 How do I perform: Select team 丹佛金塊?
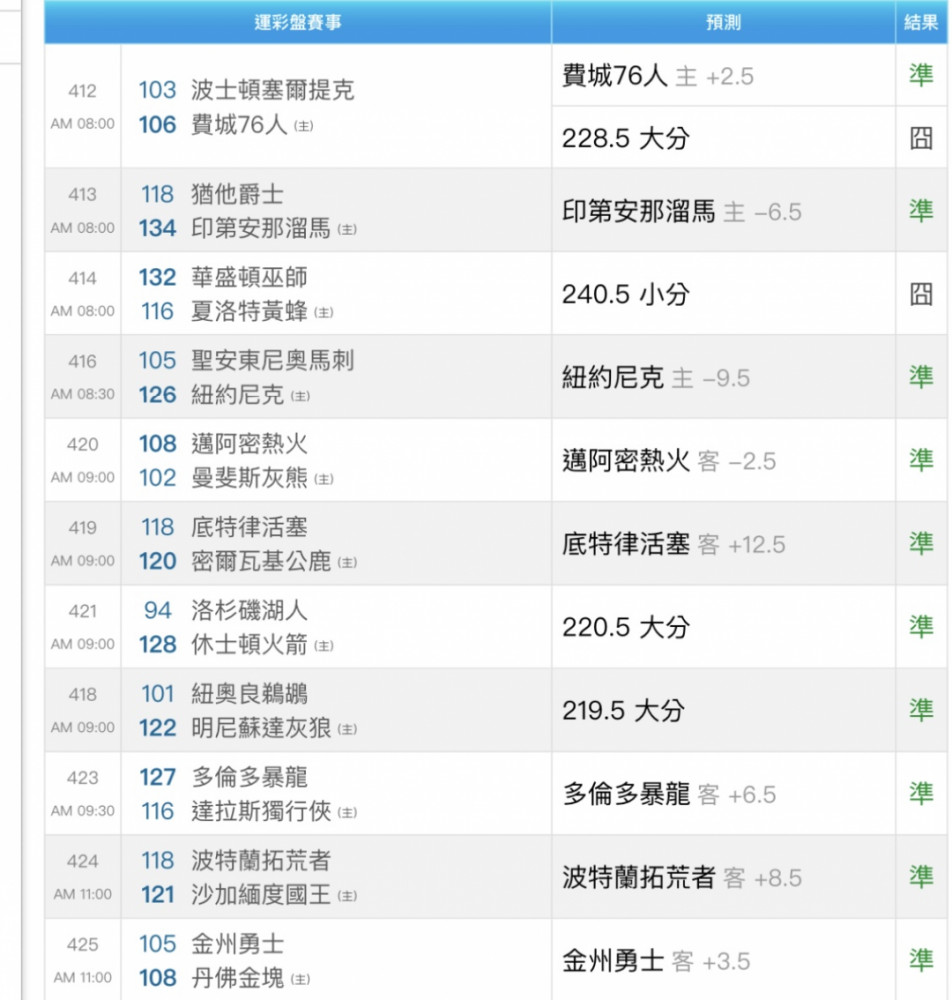237,978
